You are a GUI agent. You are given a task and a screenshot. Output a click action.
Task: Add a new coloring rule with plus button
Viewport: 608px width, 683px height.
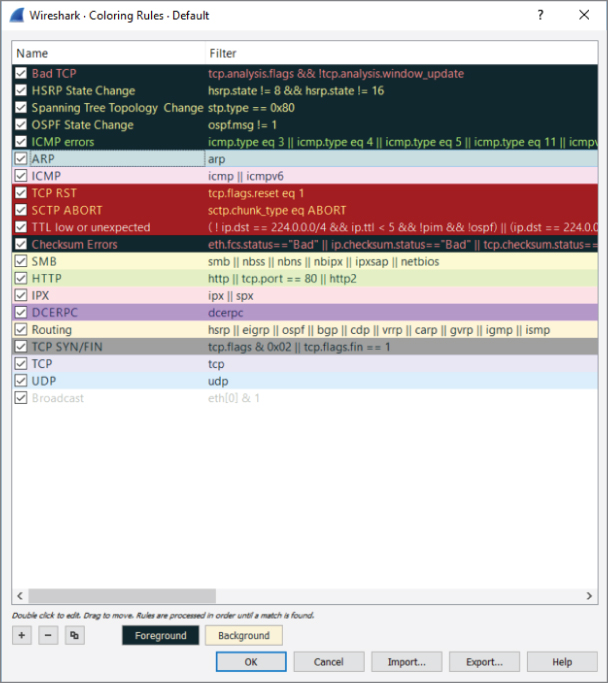pos(21,636)
